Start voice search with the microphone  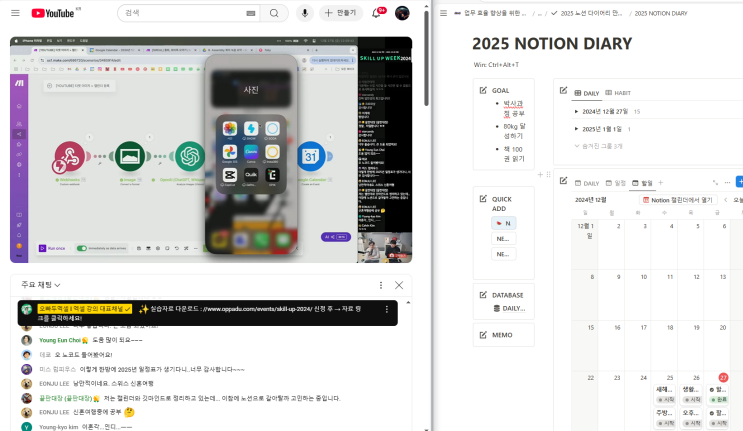pyautogui.click(x=305, y=13)
